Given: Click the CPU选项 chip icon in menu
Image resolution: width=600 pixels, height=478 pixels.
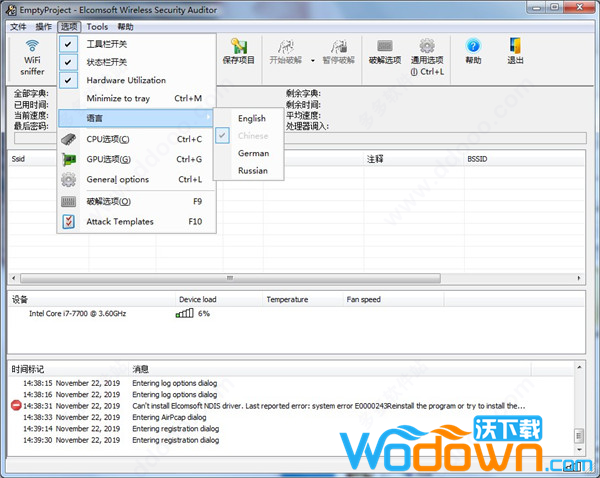Looking at the screenshot, I should (68, 139).
